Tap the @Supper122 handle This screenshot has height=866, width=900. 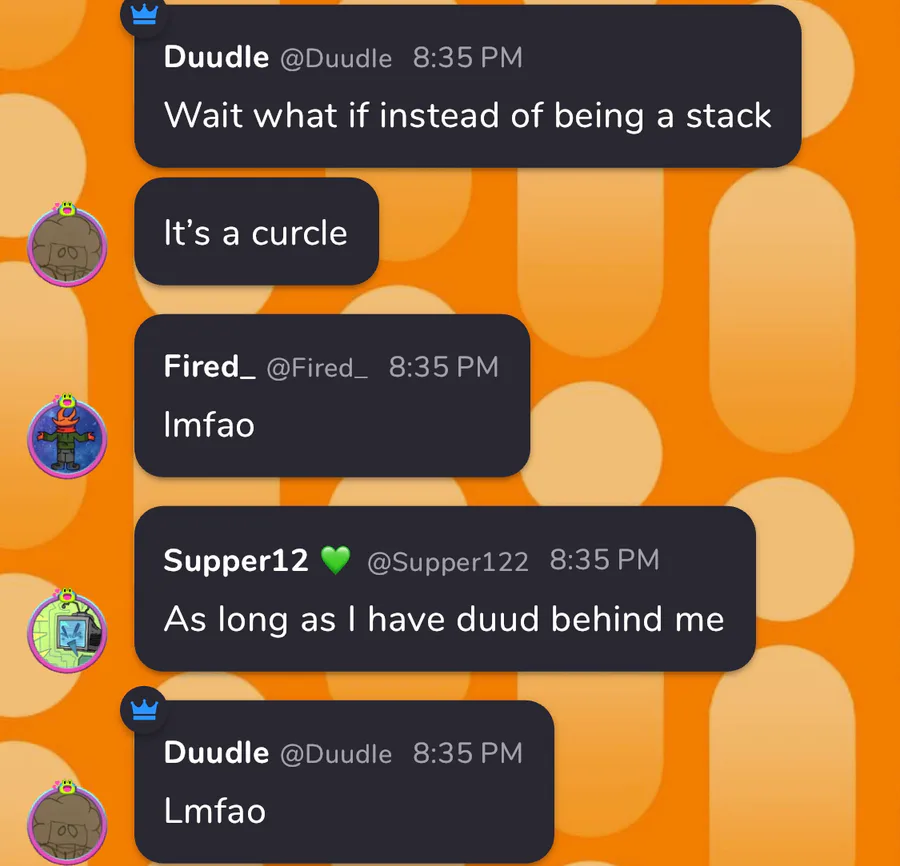pos(448,562)
